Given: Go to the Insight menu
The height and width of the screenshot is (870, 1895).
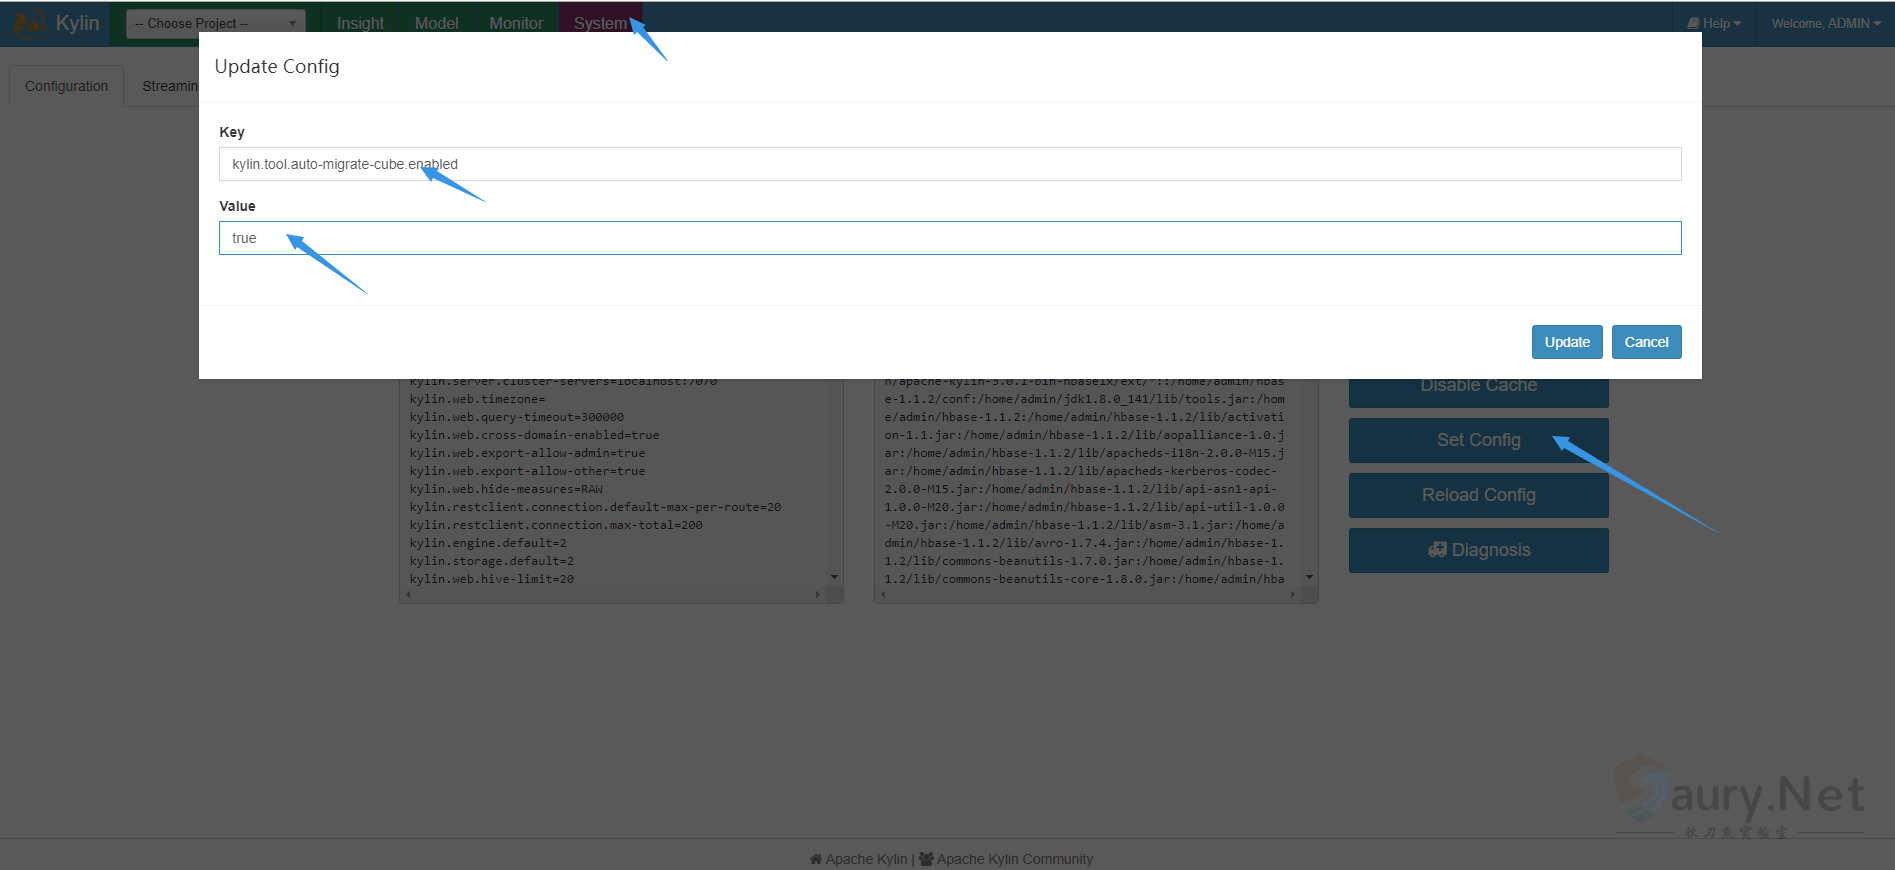Looking at the screenshot, I should (360, 23).
